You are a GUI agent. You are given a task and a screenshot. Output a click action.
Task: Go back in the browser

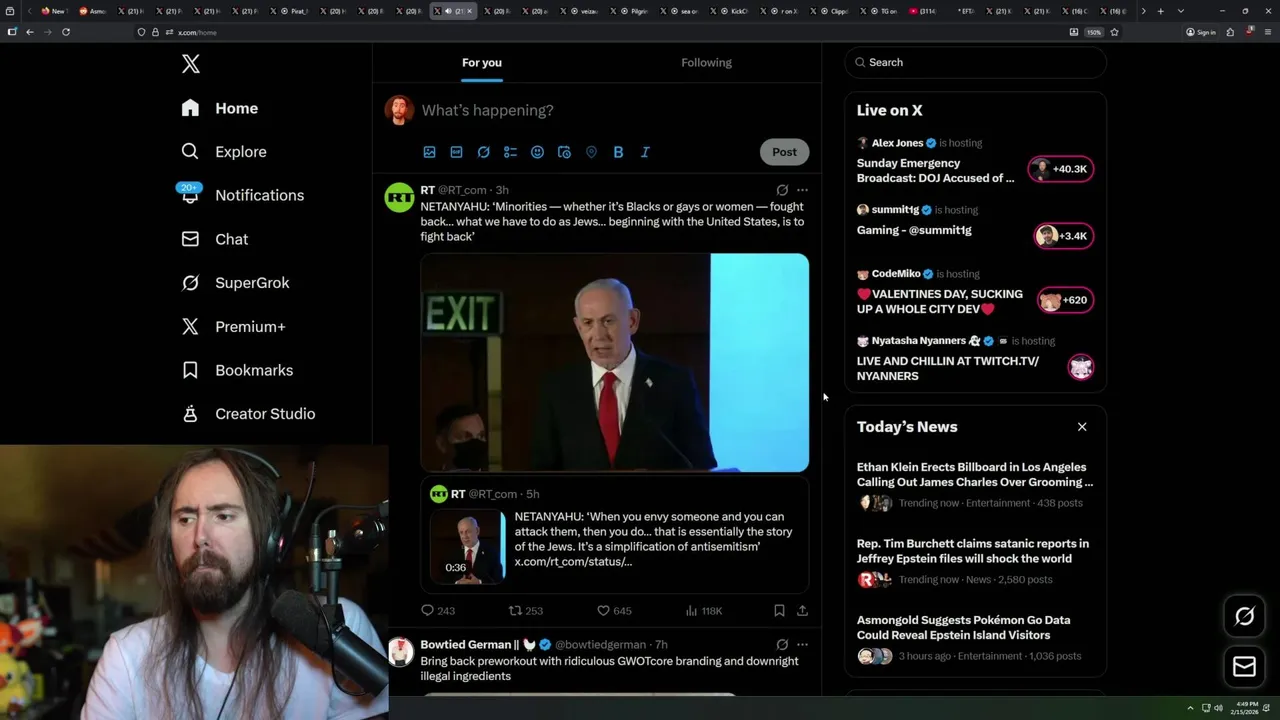point(30,32)
